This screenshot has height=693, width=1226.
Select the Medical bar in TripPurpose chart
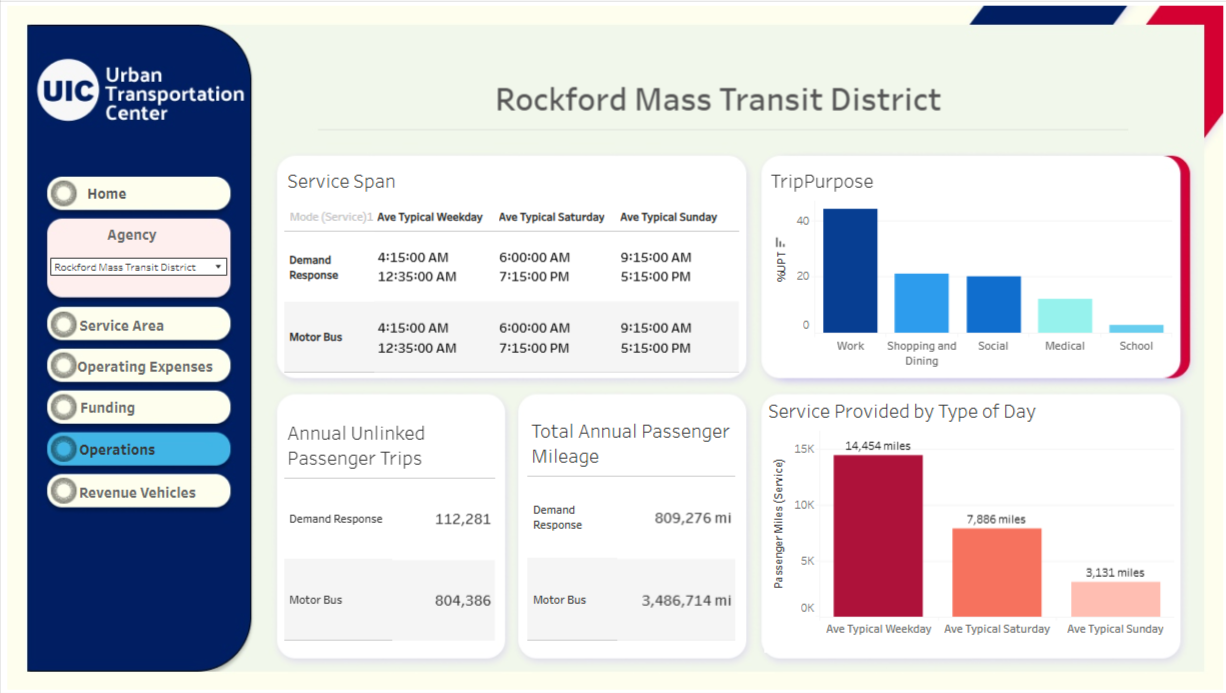coord(1064,316)
